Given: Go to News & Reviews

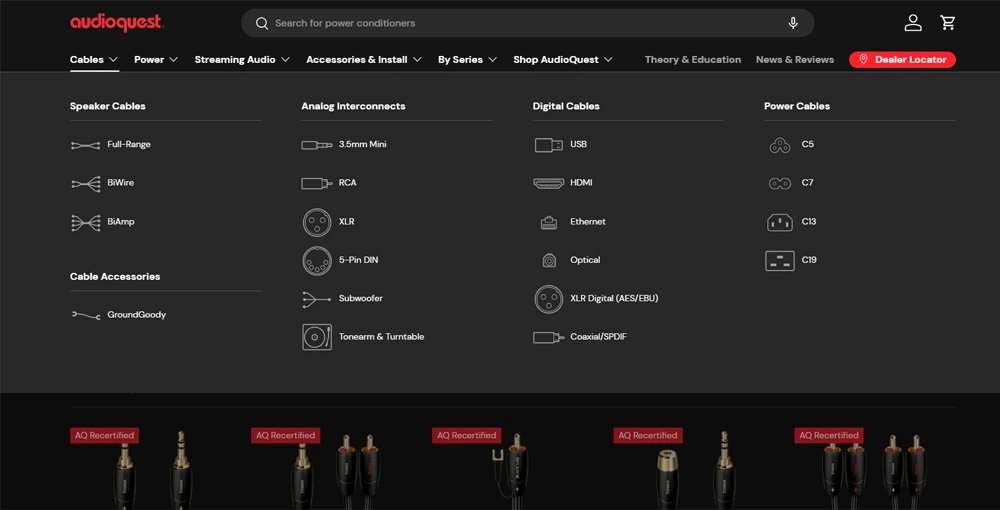Looking at the screenshot, I should (795, 59).
